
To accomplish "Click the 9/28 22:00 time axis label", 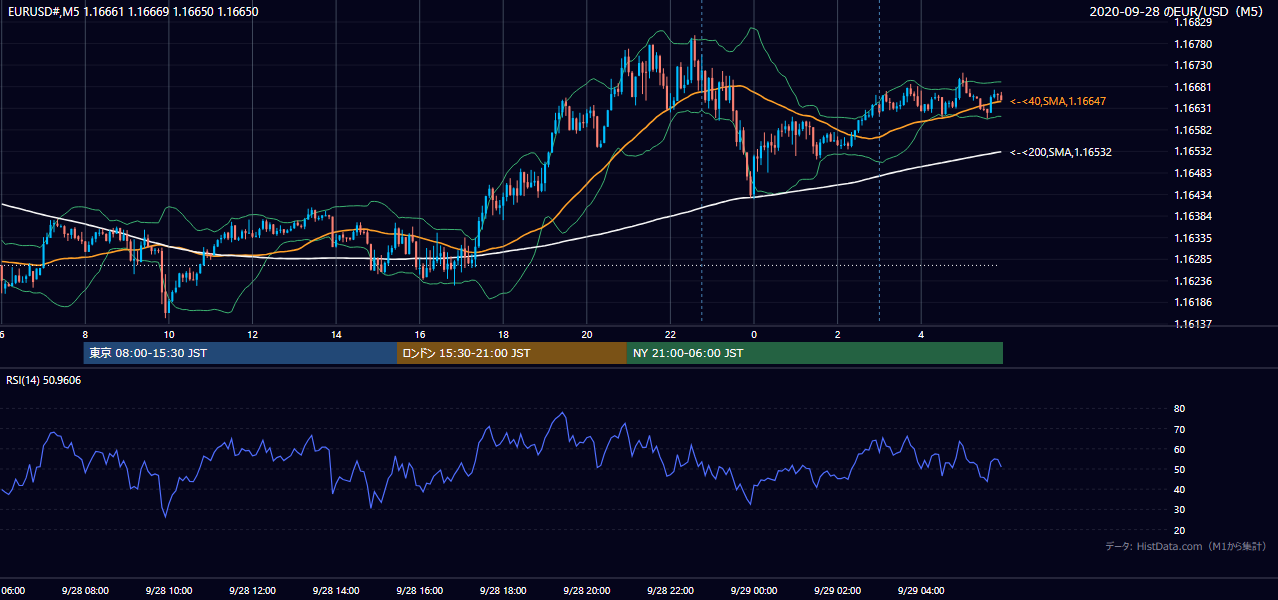I will click(670, 590).
